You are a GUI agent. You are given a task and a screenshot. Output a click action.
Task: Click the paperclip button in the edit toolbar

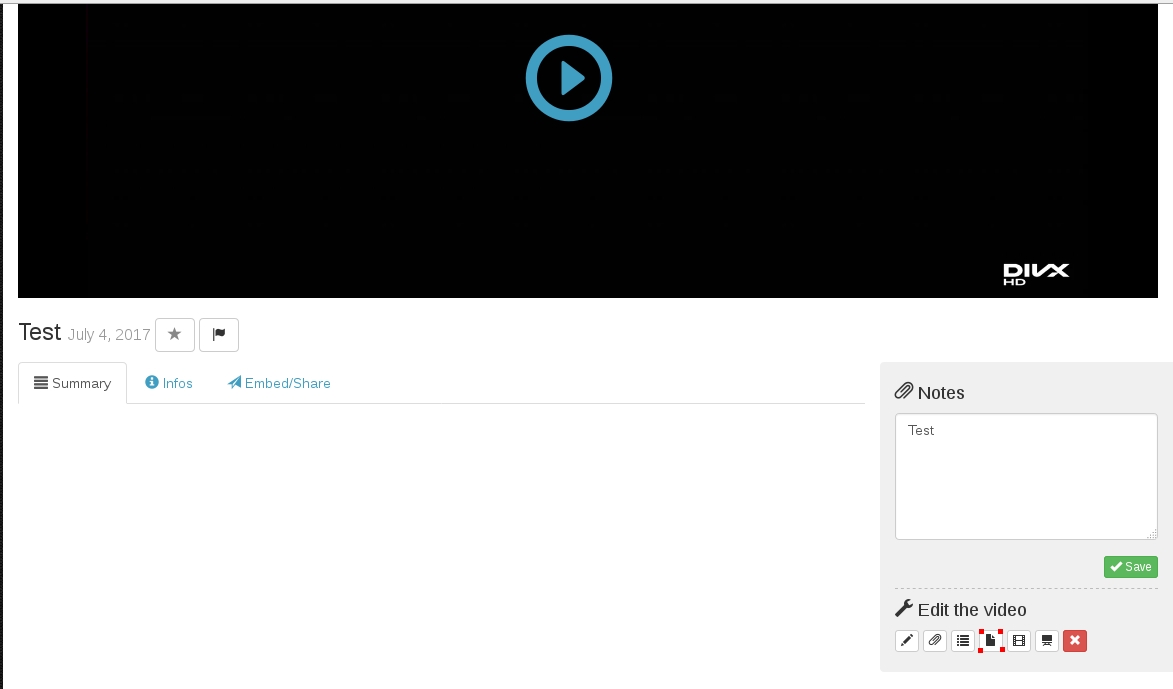[x=934, y=641]
